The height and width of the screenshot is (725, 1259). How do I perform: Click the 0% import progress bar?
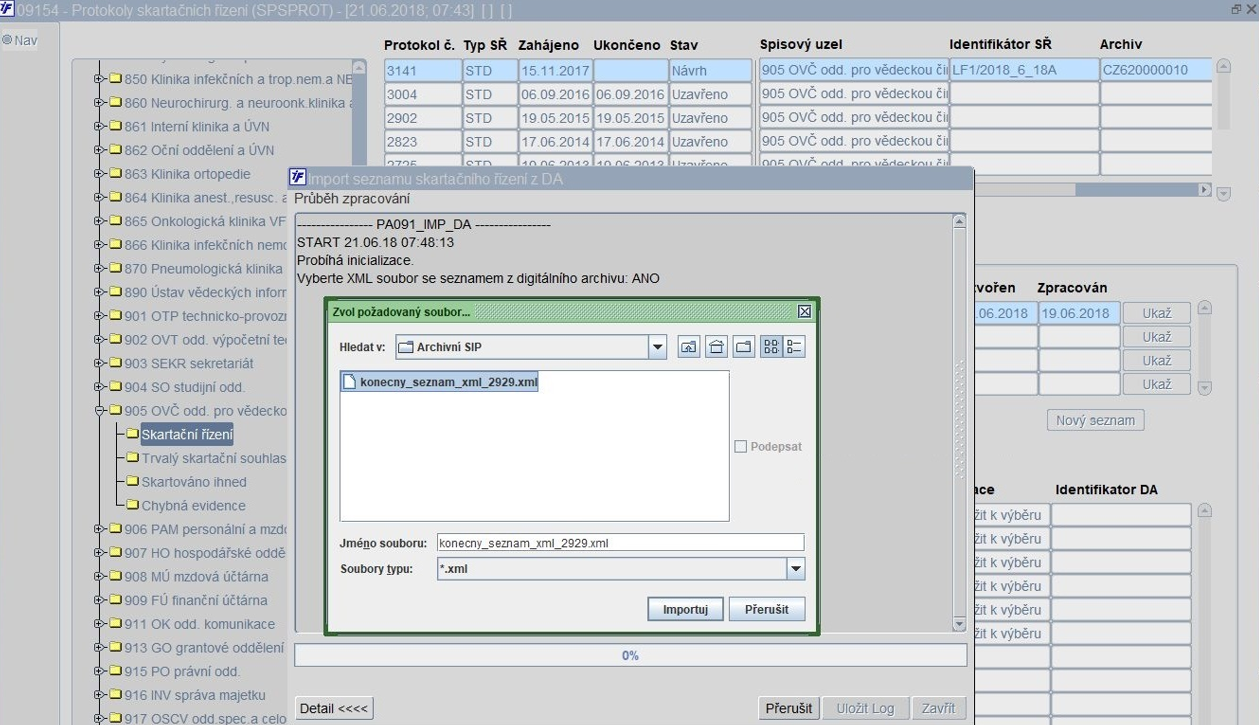tap(630, 656)
